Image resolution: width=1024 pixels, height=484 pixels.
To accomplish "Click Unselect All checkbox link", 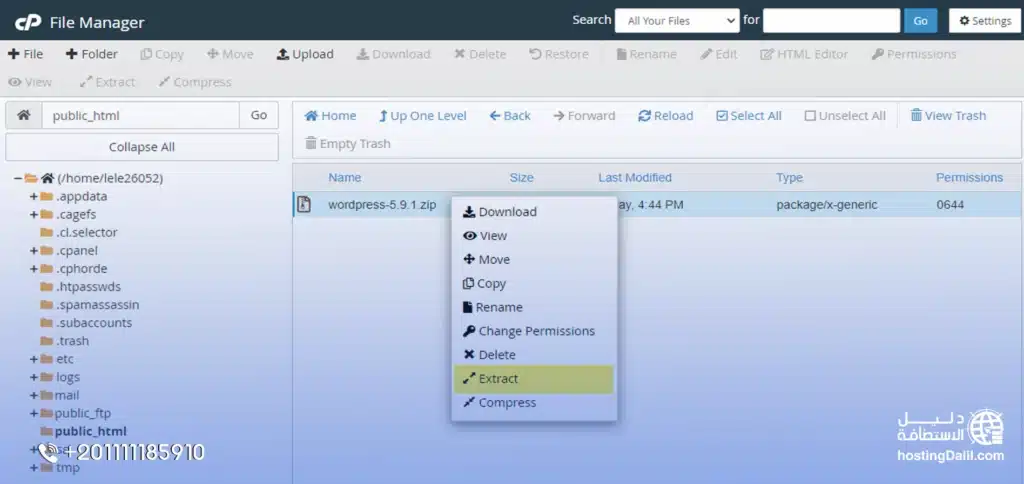I will (x=845, y=116).
